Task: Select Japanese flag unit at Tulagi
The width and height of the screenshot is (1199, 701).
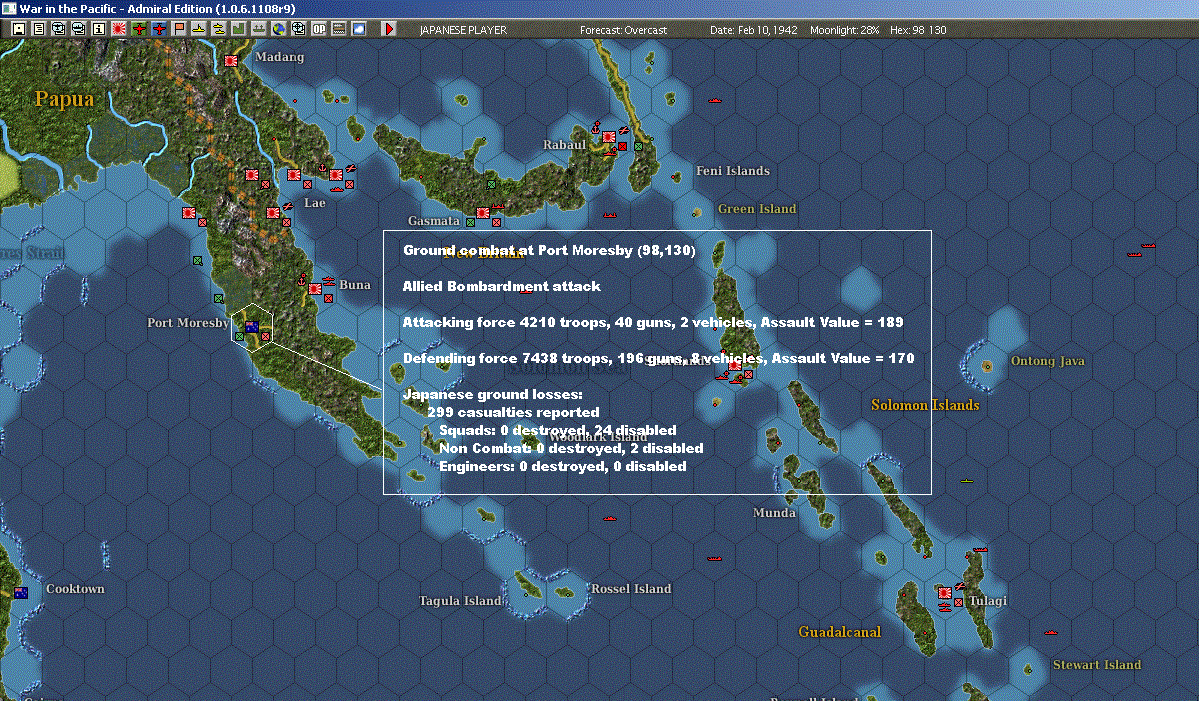Action: (x=944, y=592)
